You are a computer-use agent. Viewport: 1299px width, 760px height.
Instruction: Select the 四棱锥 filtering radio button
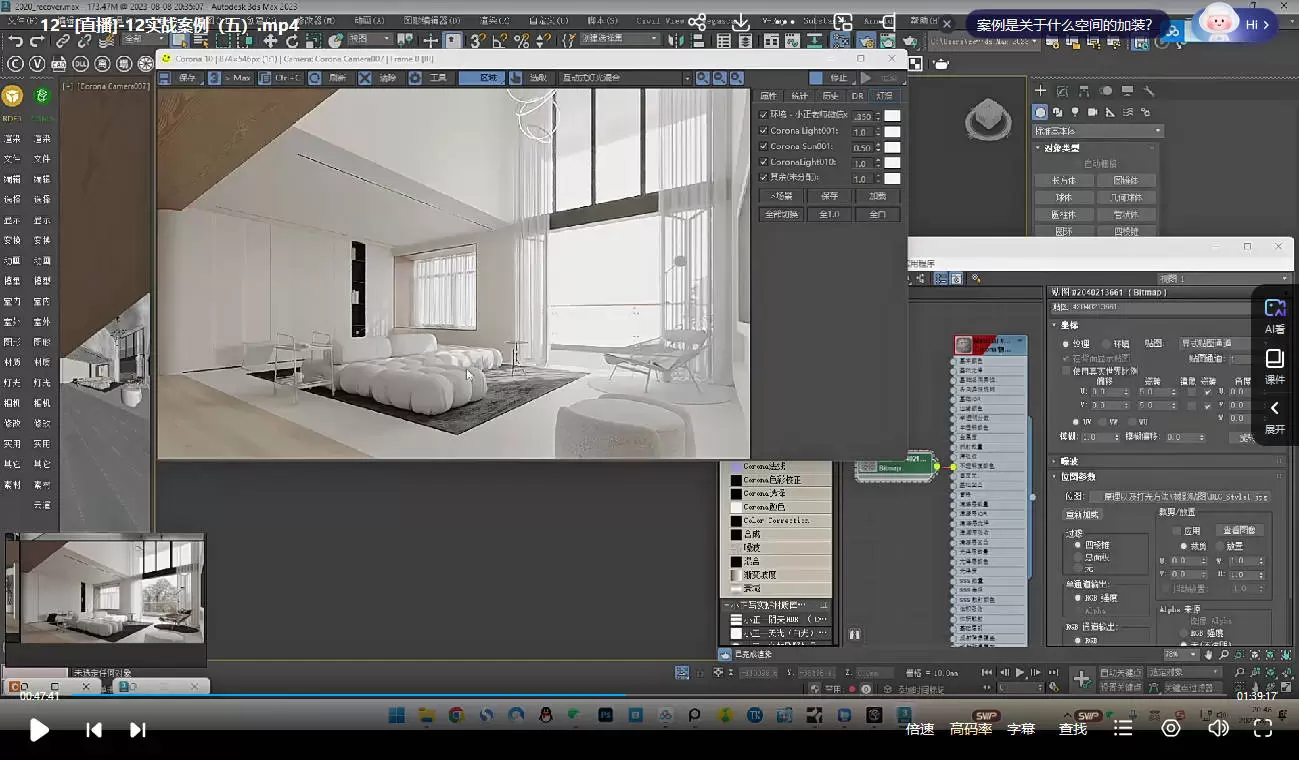point(1078,546)
